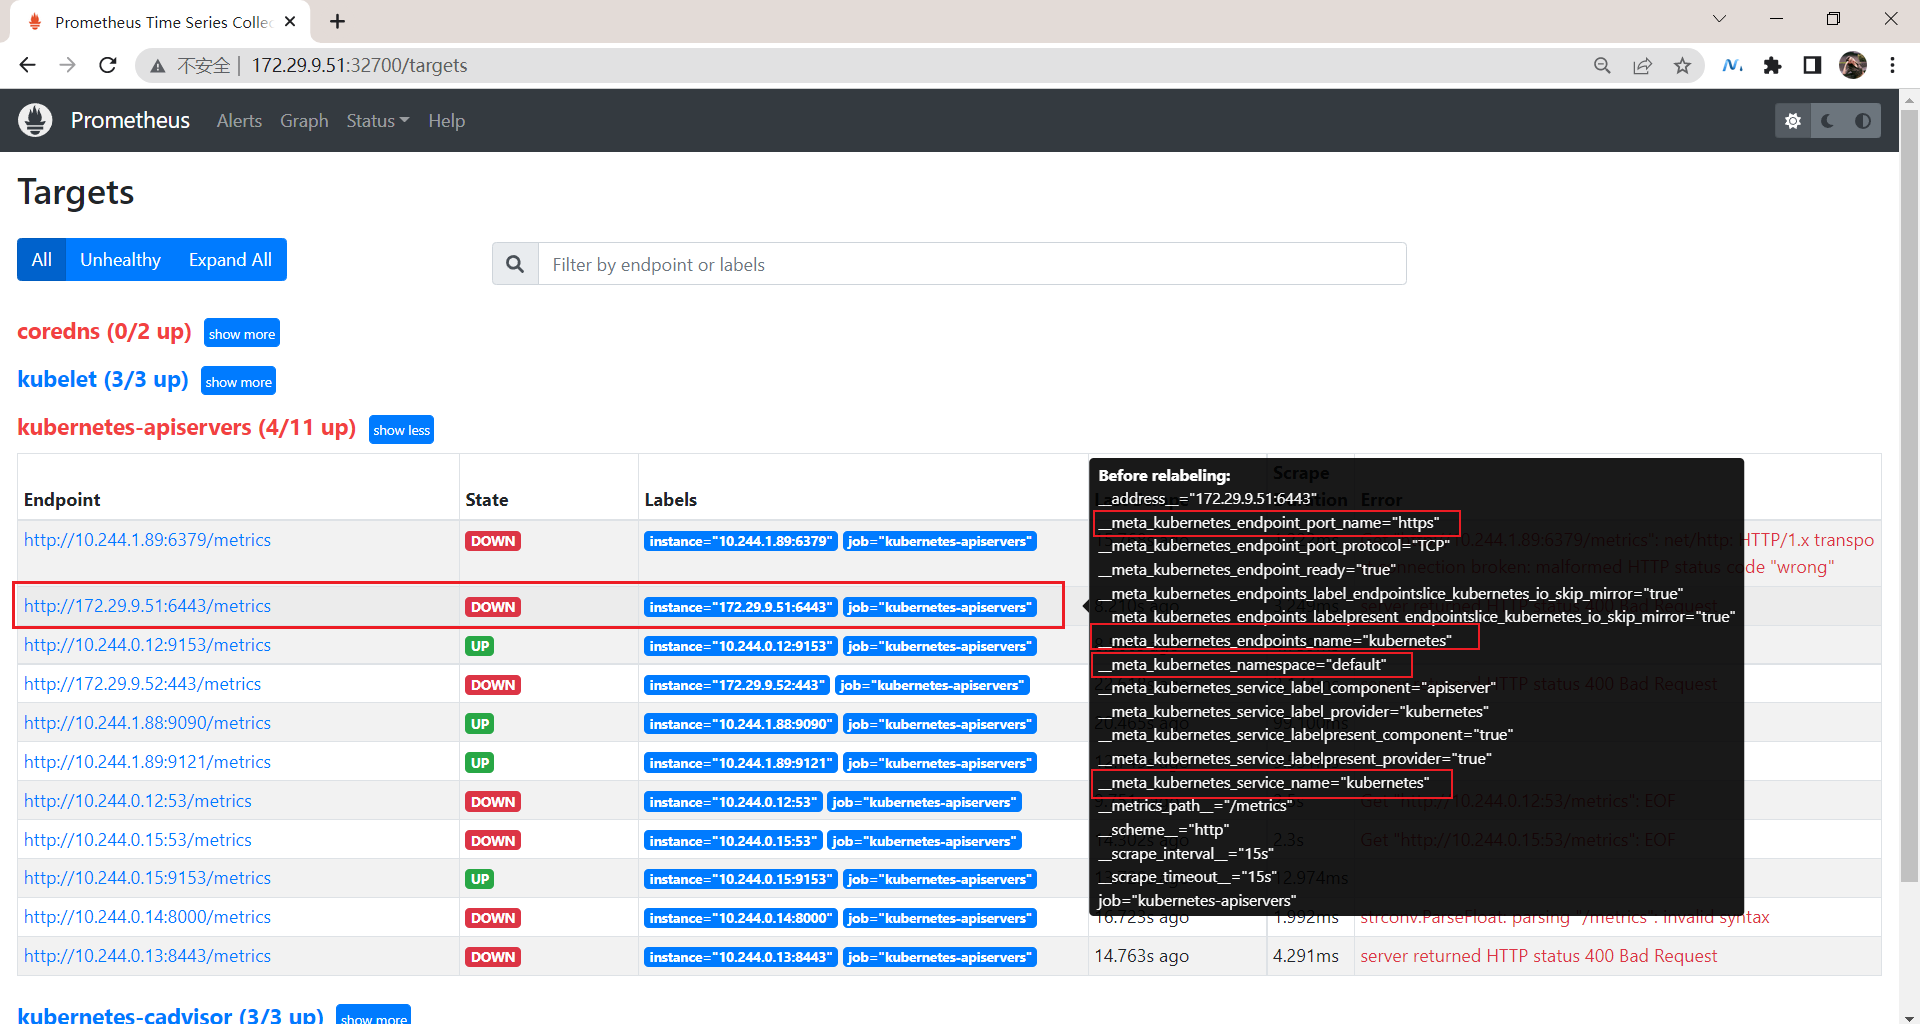Toggle the browser side panel icon

[x=1812, y=65]
